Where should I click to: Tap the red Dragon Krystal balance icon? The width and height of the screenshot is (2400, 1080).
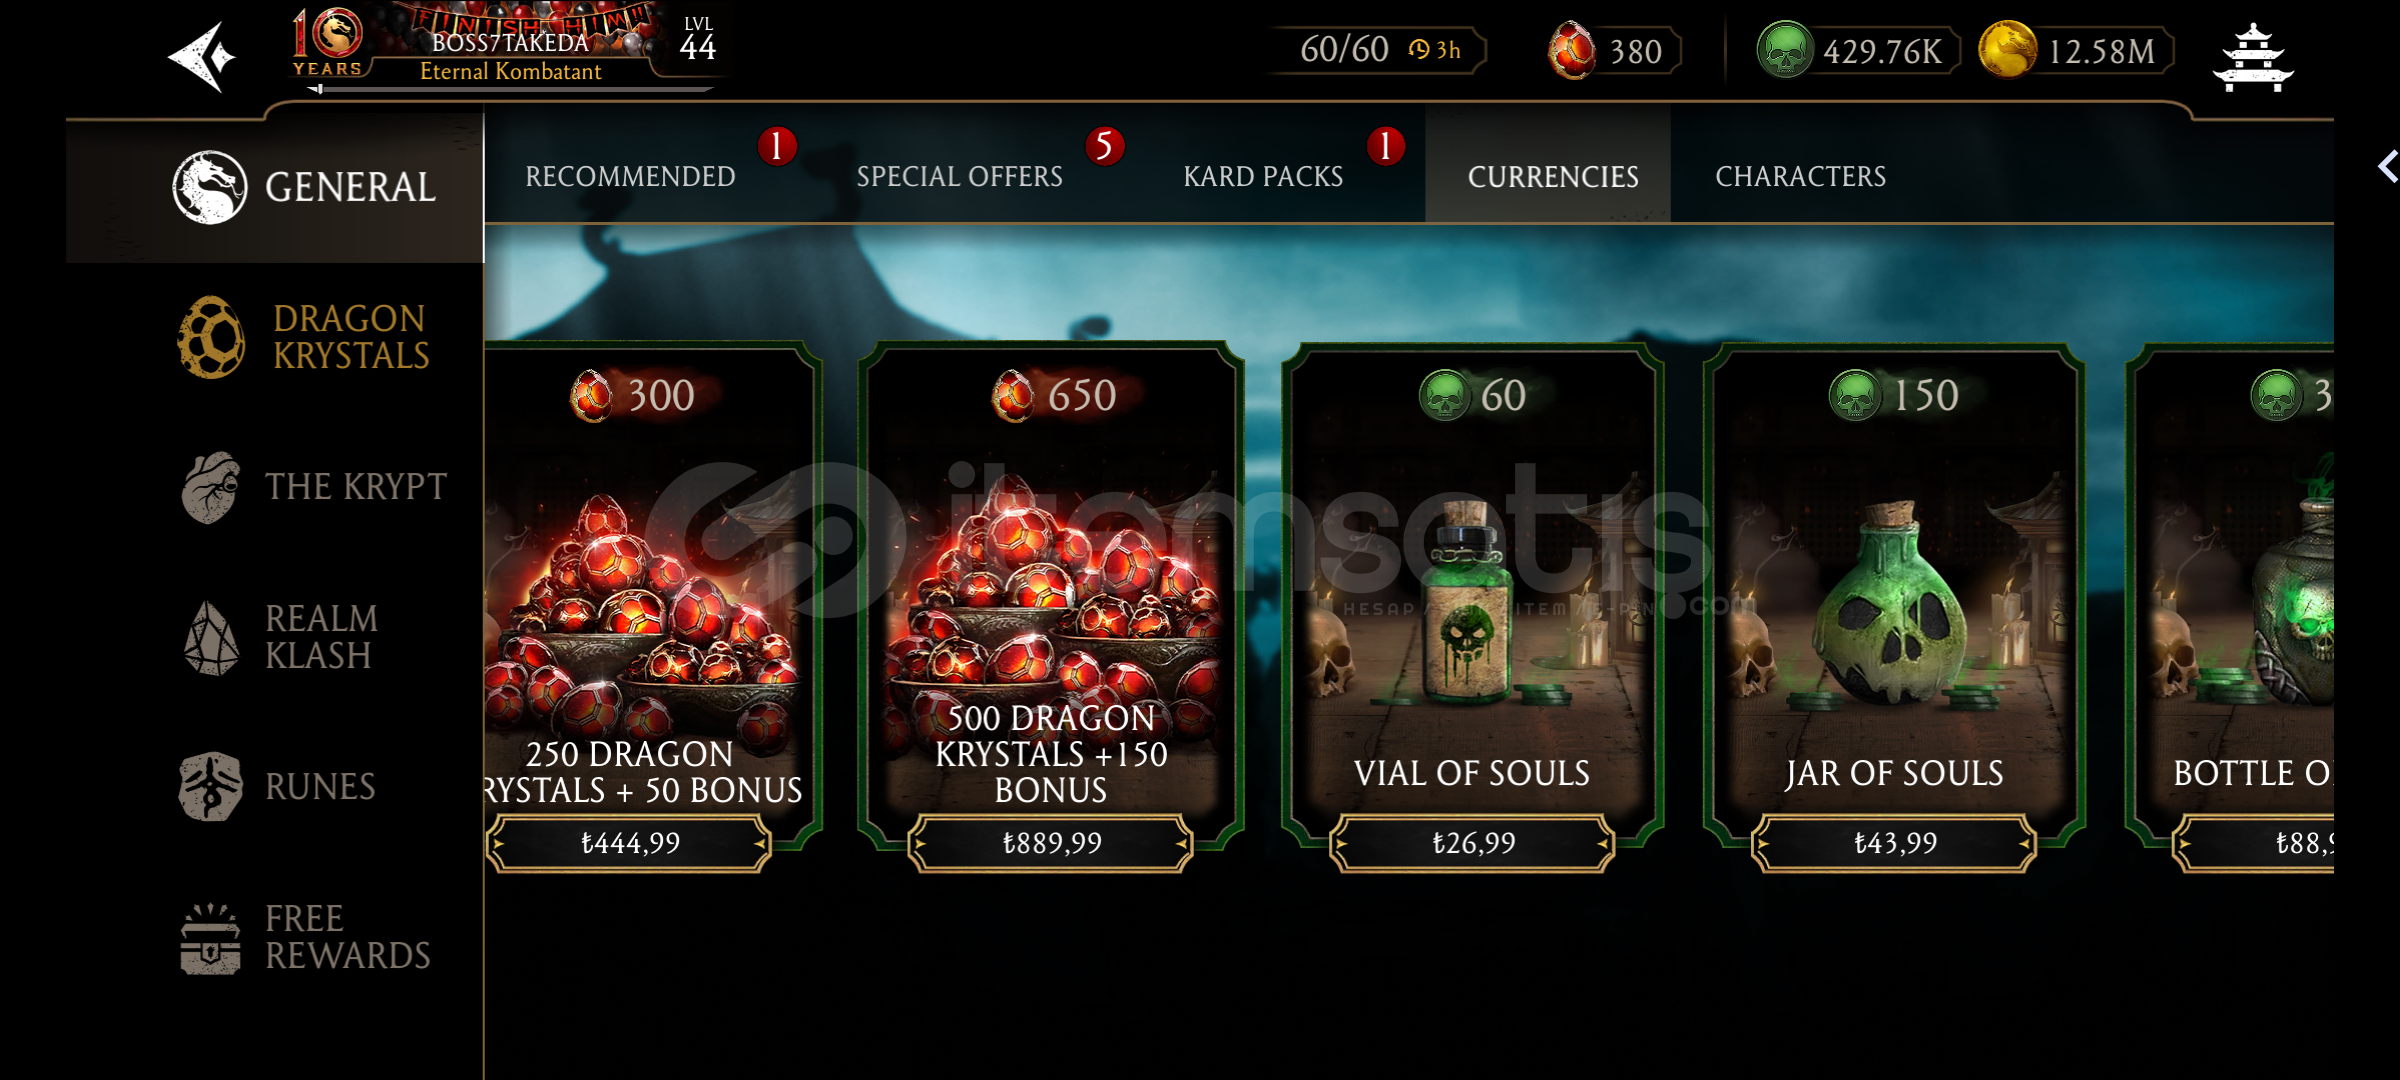coord(1571,50)
